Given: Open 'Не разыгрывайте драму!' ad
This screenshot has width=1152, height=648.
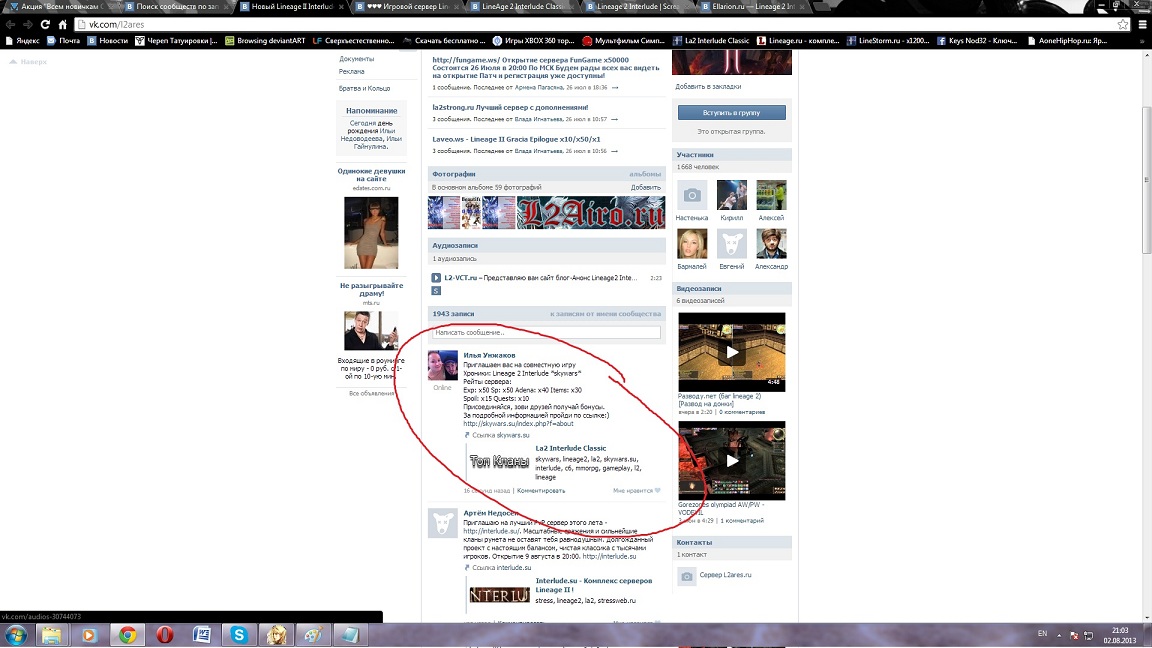Looking at the screenshot, I should [x=371, y=289].
